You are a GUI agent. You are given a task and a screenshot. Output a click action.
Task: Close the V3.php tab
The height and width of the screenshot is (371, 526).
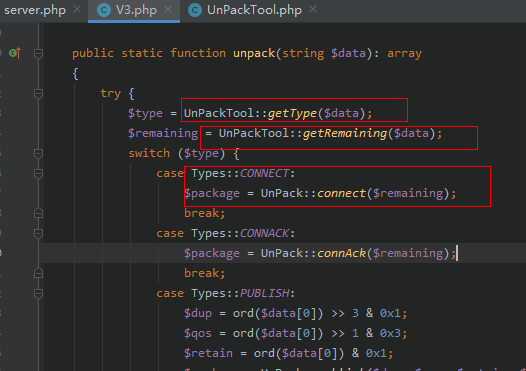[x=168, y=9]
